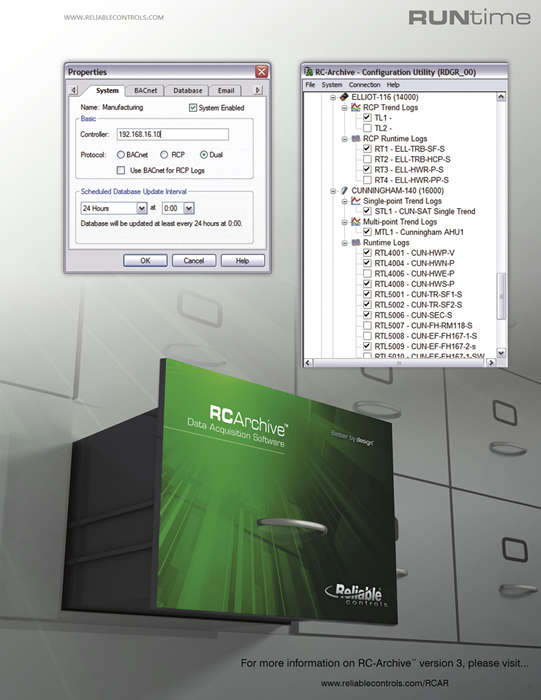Collapse the RCP Trend Logs node
Image resolution: width=541 pixels, height=700 pixels.
(x=345, y=108)
